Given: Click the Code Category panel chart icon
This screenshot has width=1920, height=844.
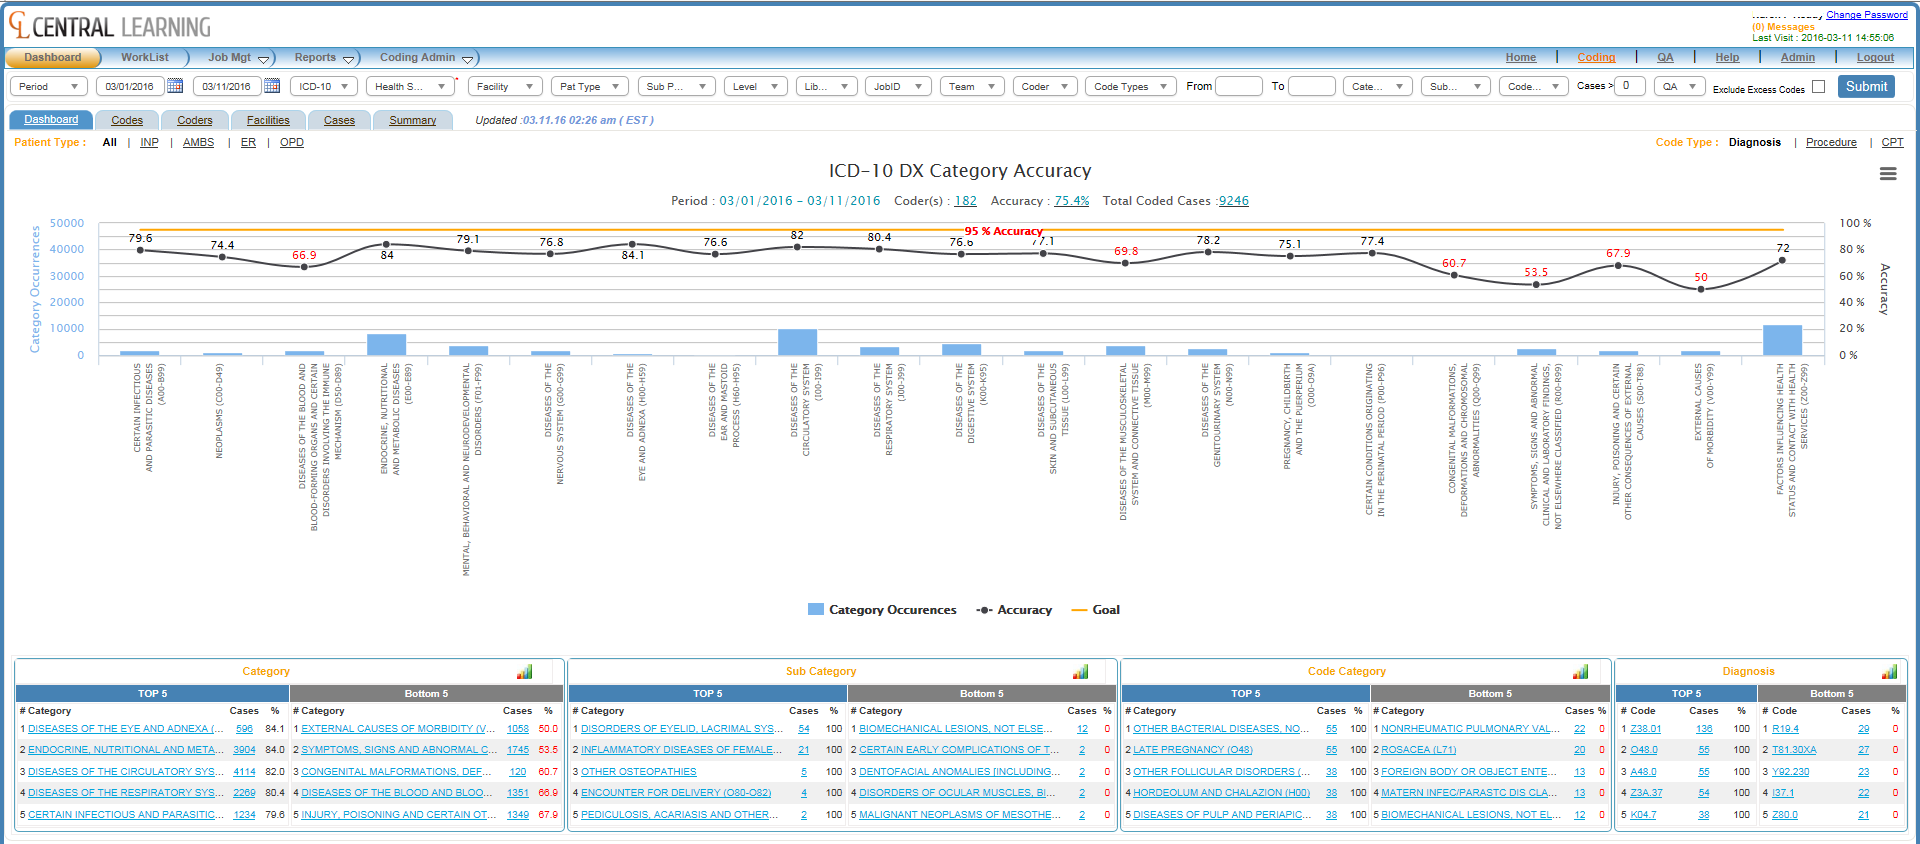Looking at the screenshot, I should [x=1580, y=672].
